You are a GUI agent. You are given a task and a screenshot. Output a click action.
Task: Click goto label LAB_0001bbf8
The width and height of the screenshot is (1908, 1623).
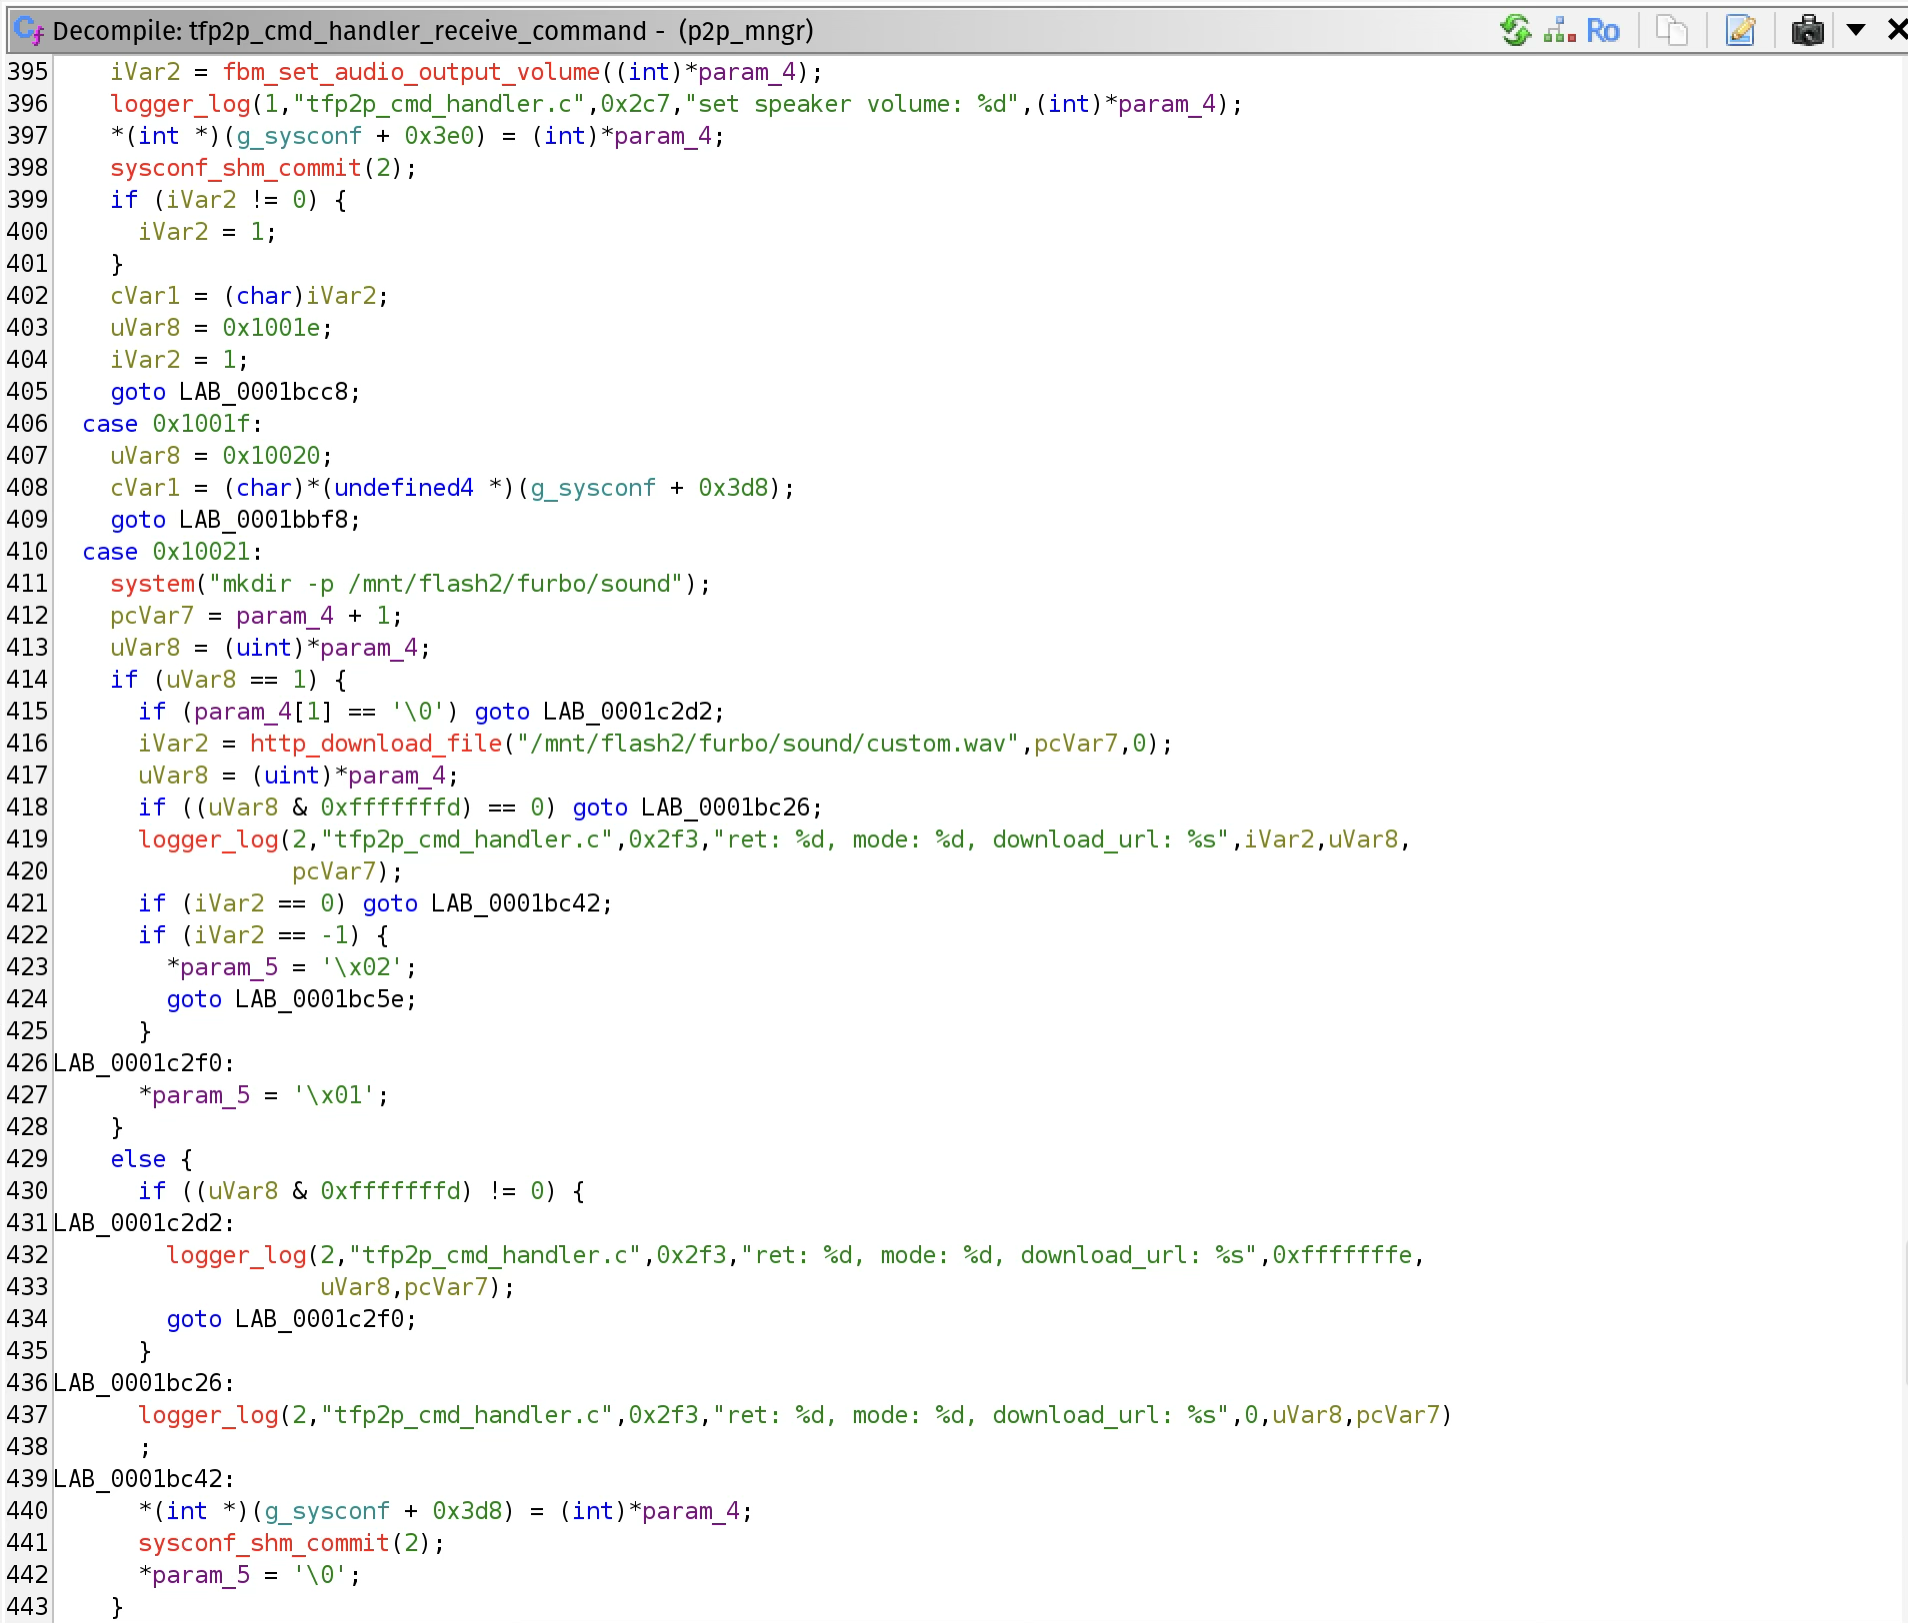(x=263, y=520)
